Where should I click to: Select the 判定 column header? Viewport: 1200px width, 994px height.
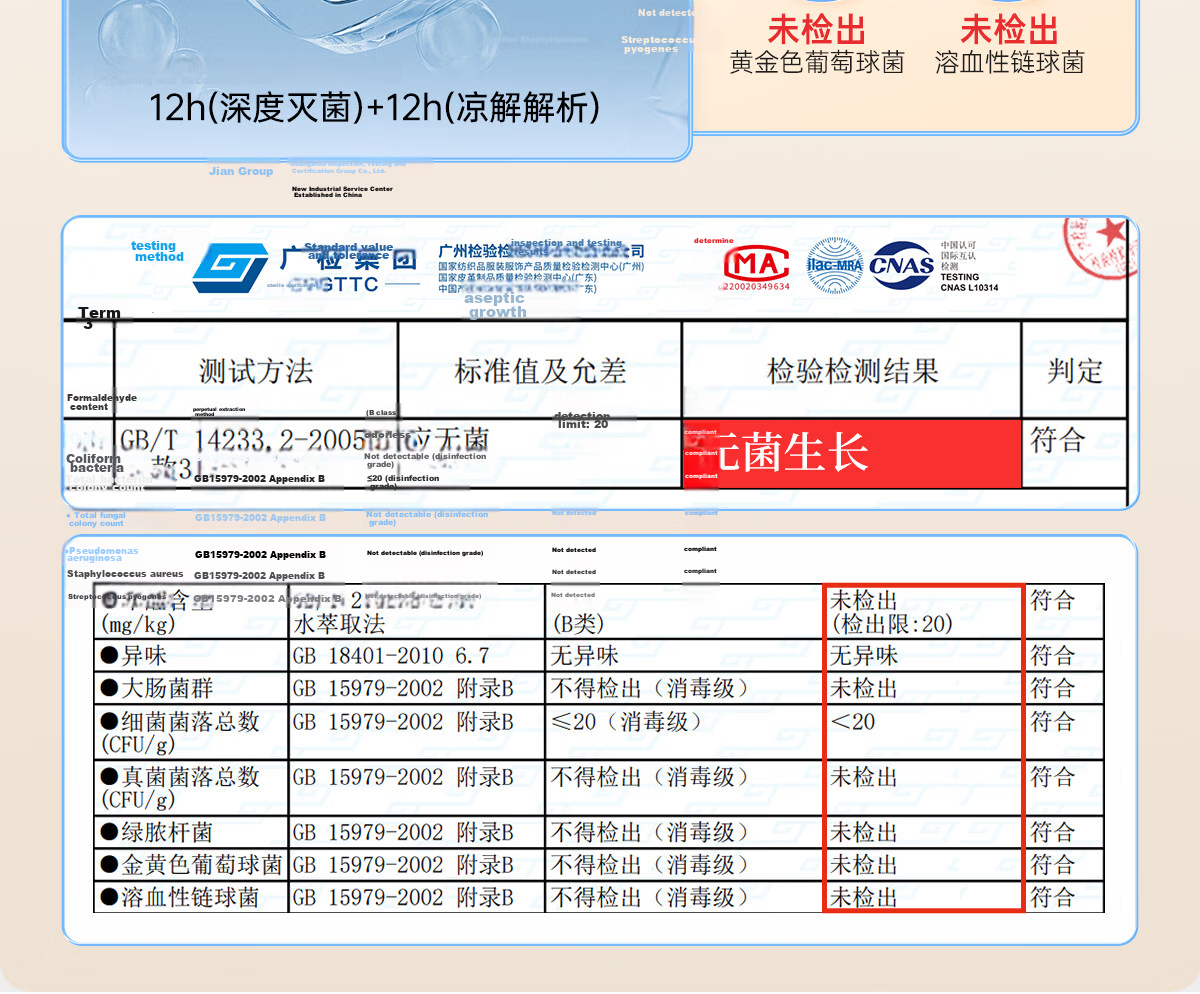coord(1075,371)
